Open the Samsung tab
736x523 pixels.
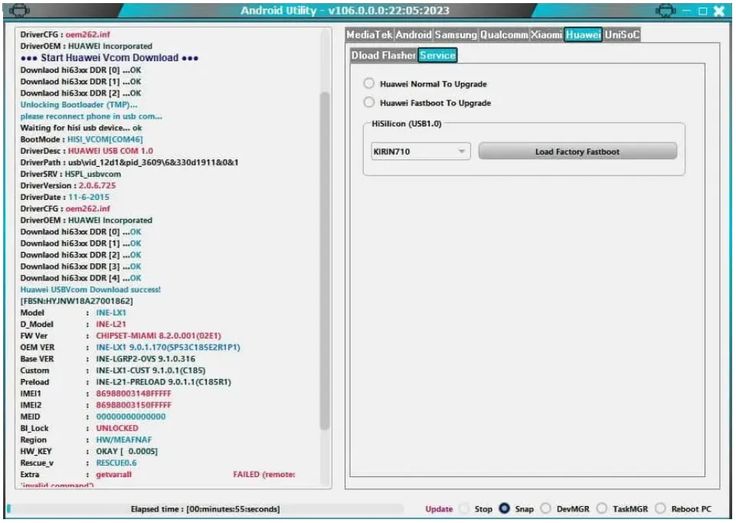(455, 35)
